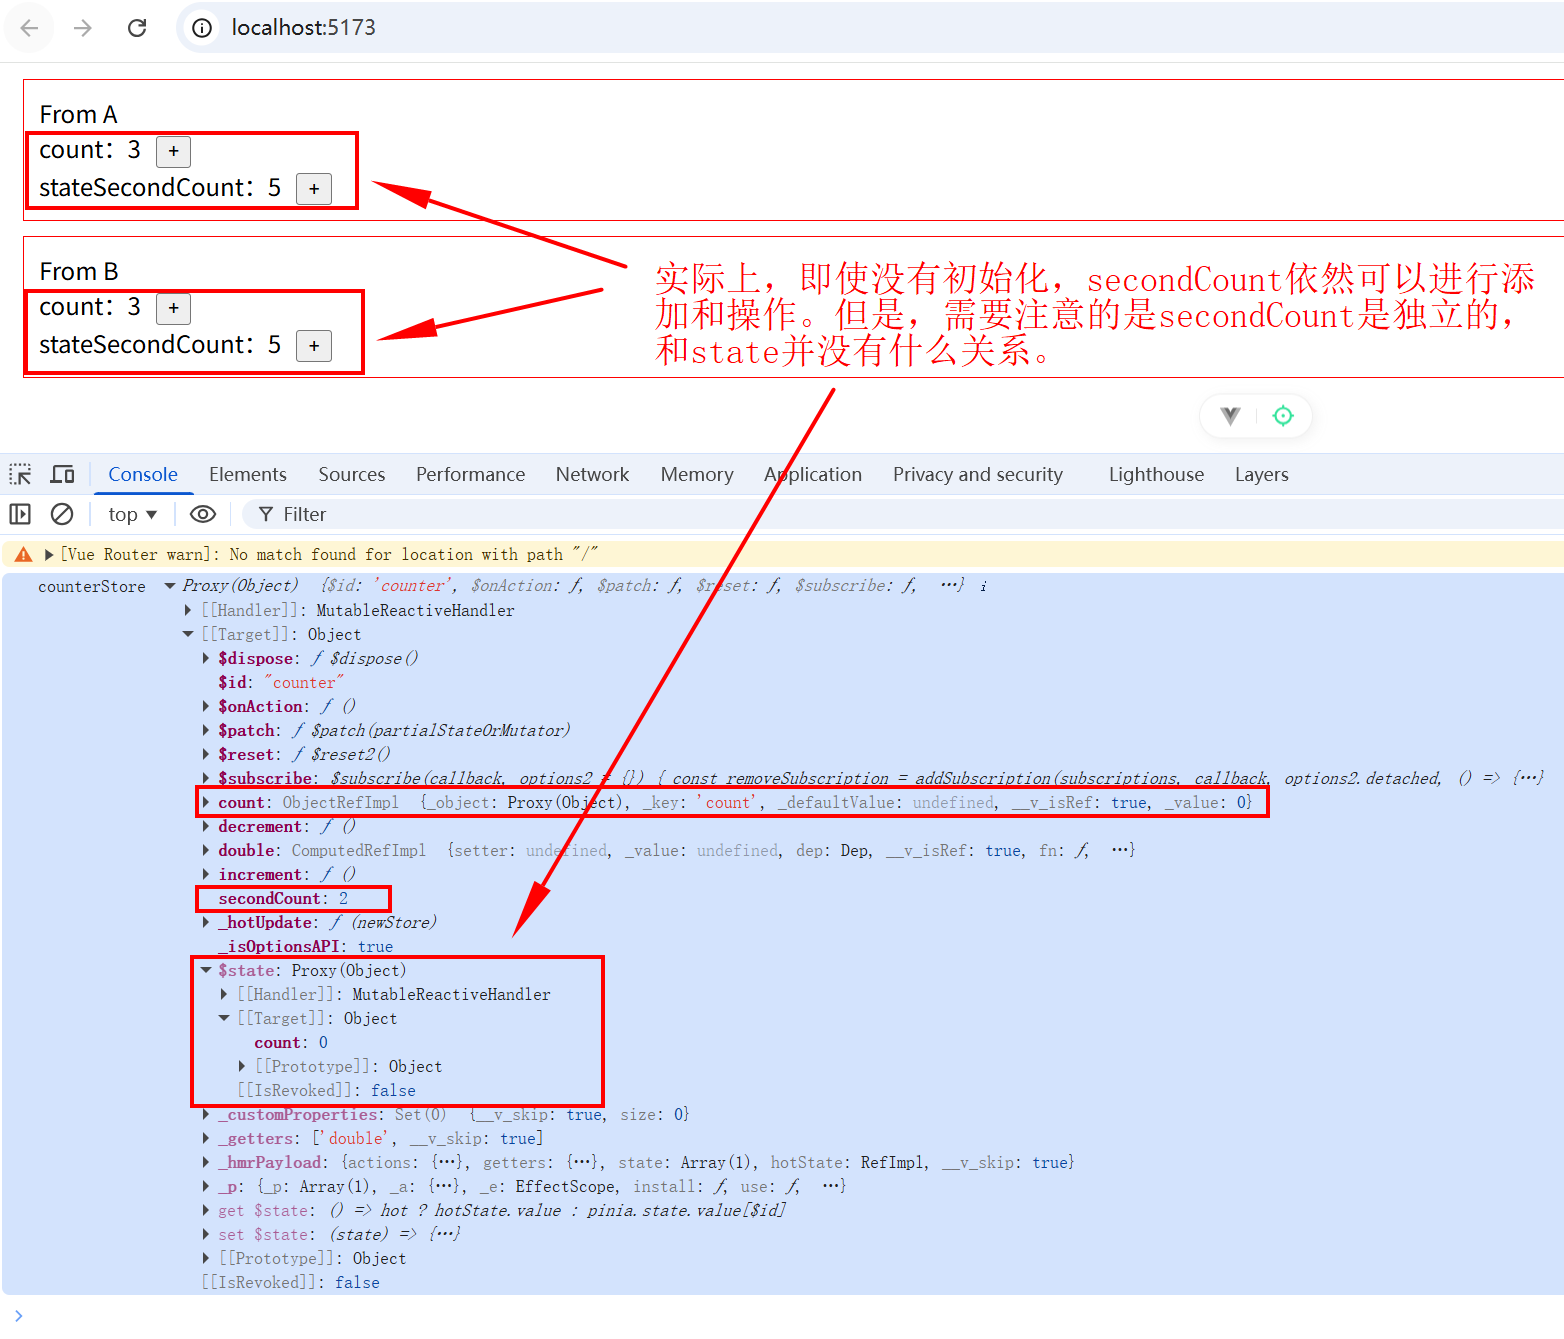The image size is (1564, 1339).
Task: Open the Application tab
Action: [813, 475]
